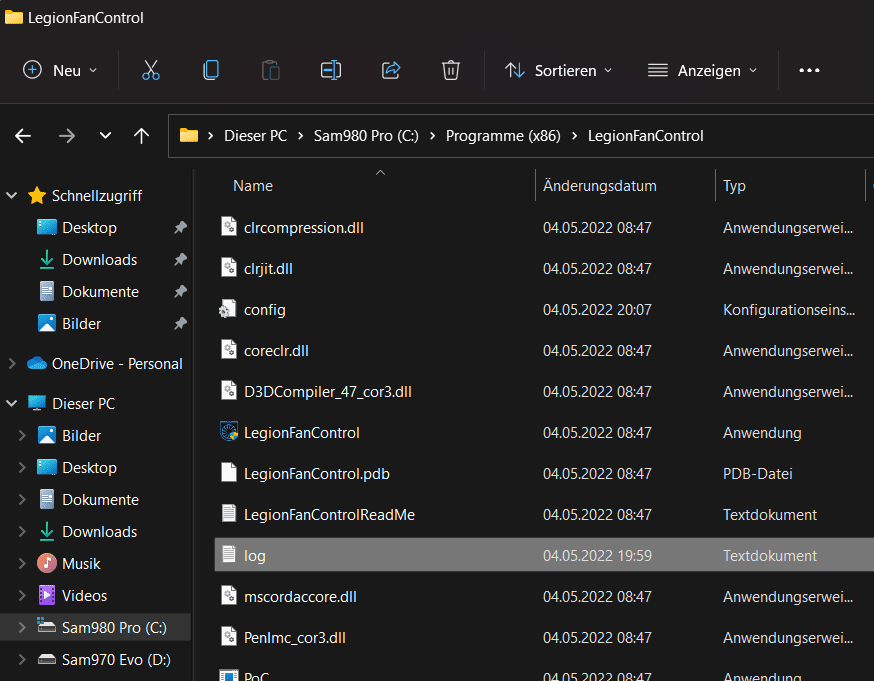Viewport: 874px width, 681px height.
Task: Select Downloads under Schnellzugriff
Action: click(x=99, y=260)
